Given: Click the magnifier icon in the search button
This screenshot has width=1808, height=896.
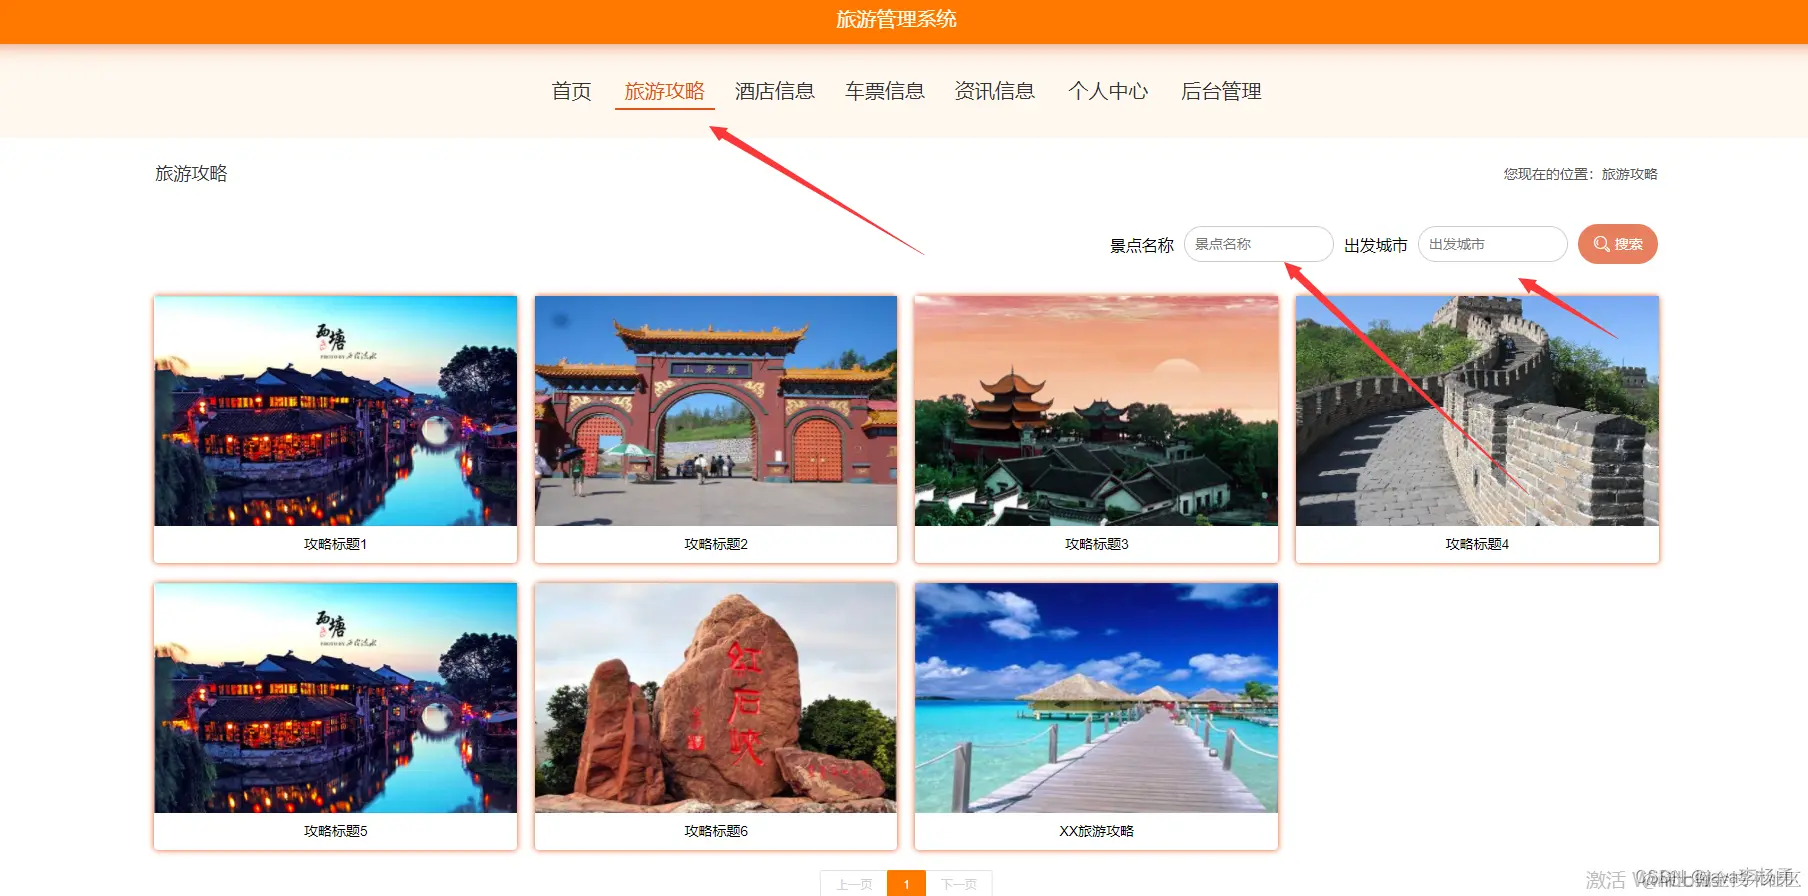Looking at the screenshot, I should [1601, 244].
